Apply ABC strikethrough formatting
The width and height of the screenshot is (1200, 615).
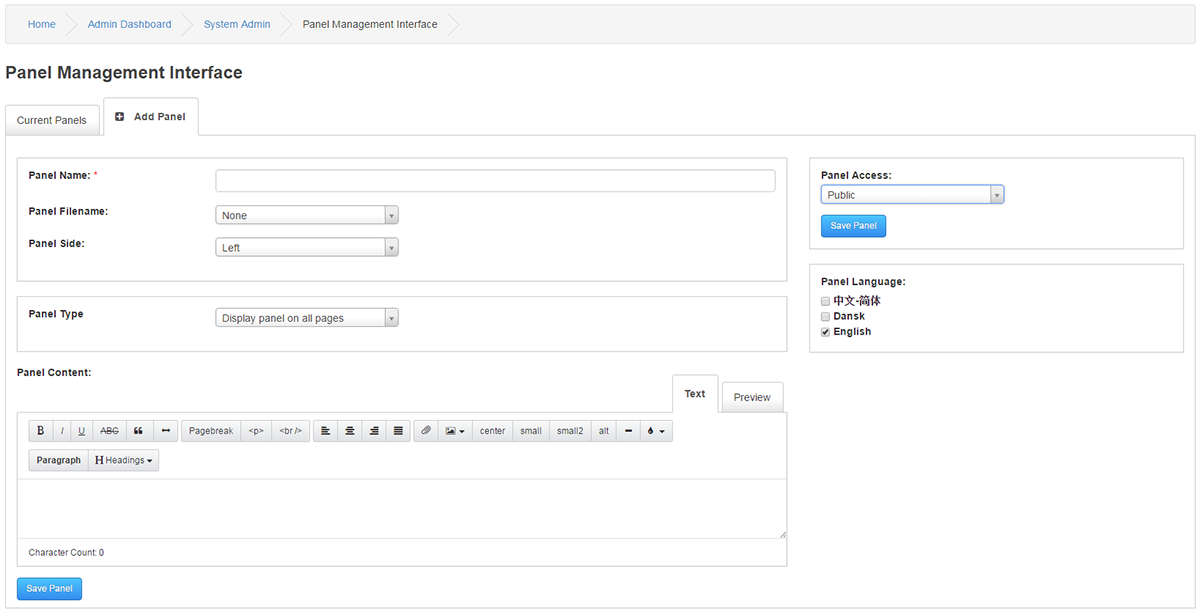pyautogui.click(x=109, y=431)
